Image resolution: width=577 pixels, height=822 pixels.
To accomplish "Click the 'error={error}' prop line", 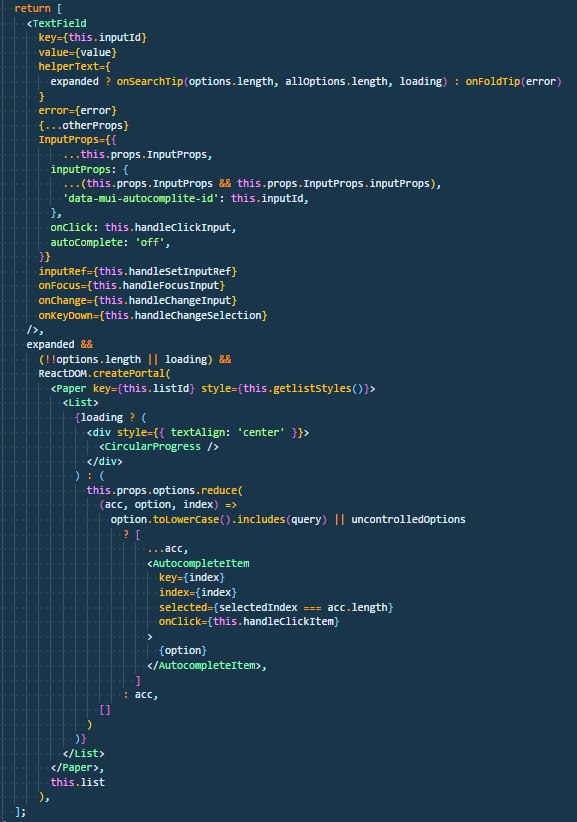I will point(78,111).
